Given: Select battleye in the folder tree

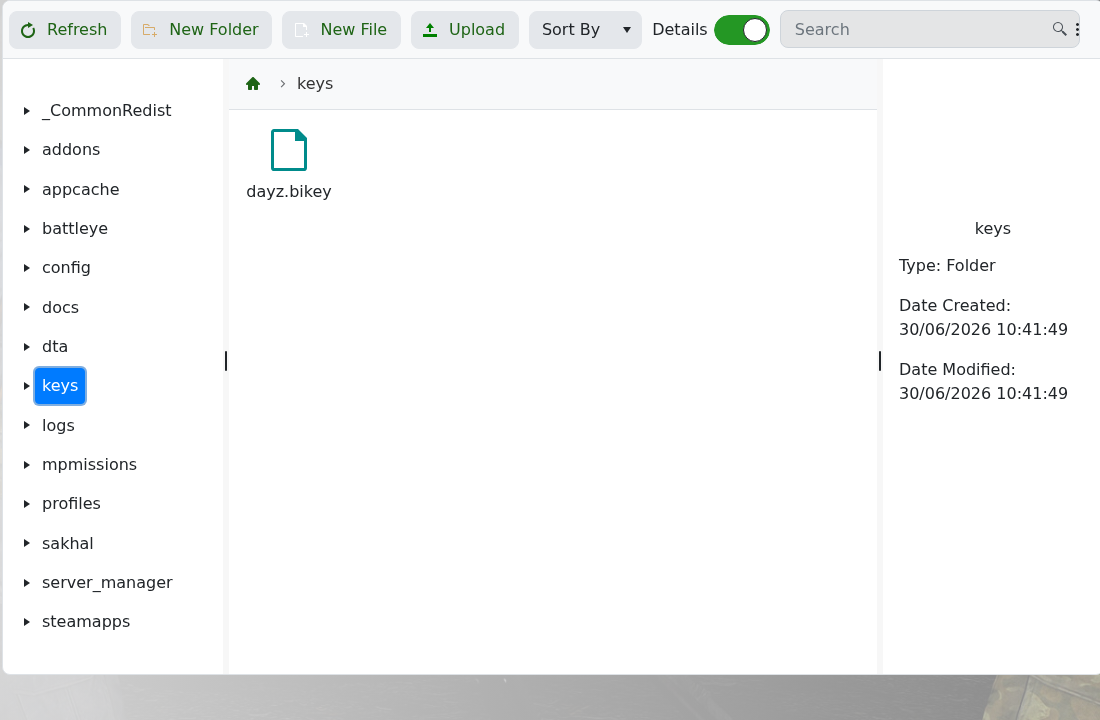Looking at the screenshot, I should [75, 229].
